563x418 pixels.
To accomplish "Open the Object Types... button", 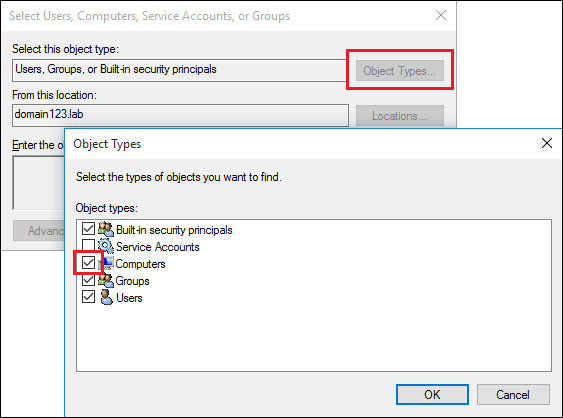I will [x=400, y=70].
